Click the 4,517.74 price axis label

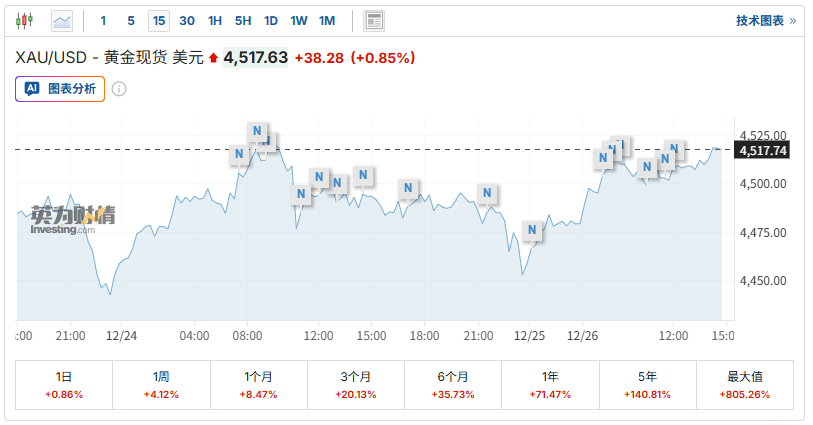tap(763, 150)
